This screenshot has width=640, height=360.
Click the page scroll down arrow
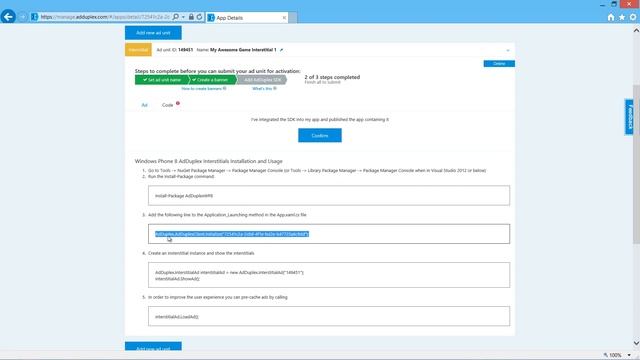[x=636, y=343]
